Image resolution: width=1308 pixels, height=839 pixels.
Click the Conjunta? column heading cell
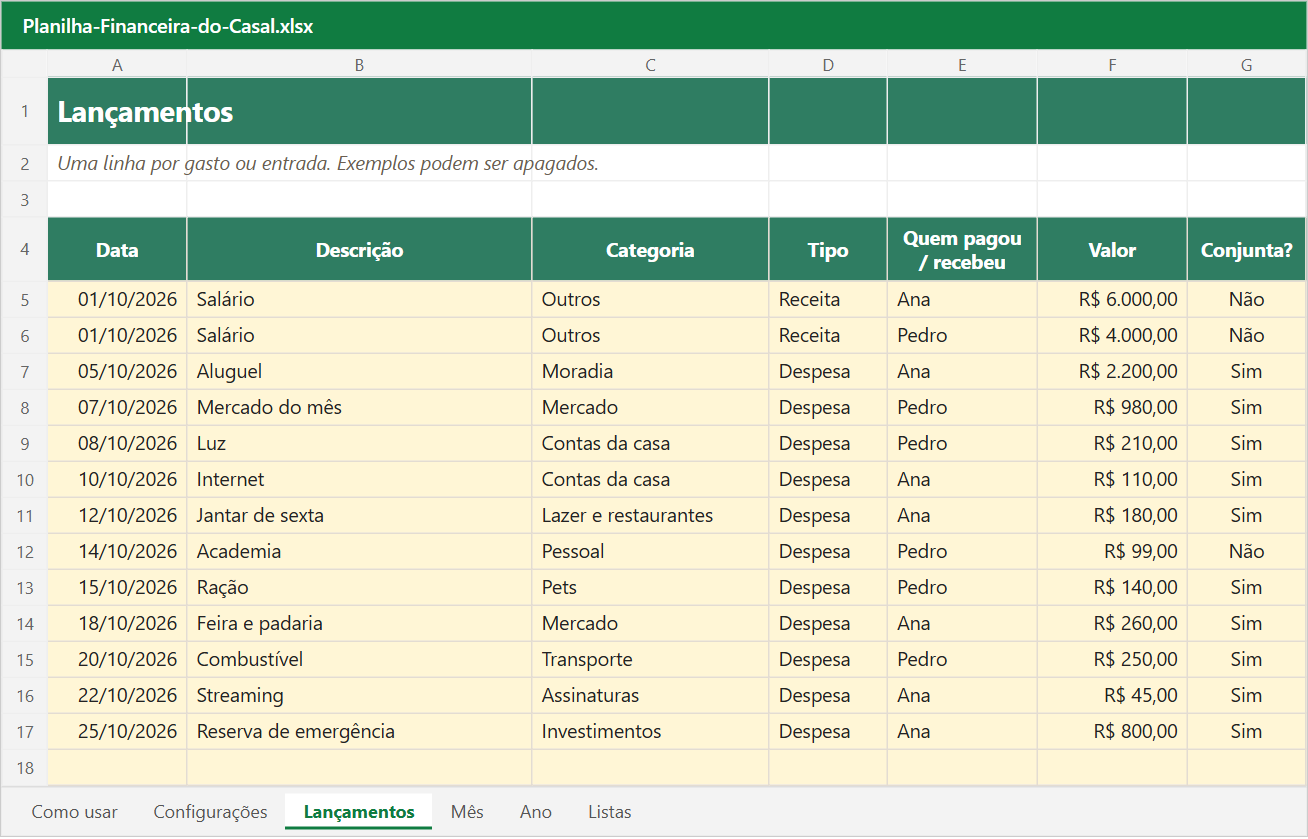coord(1247,250)
